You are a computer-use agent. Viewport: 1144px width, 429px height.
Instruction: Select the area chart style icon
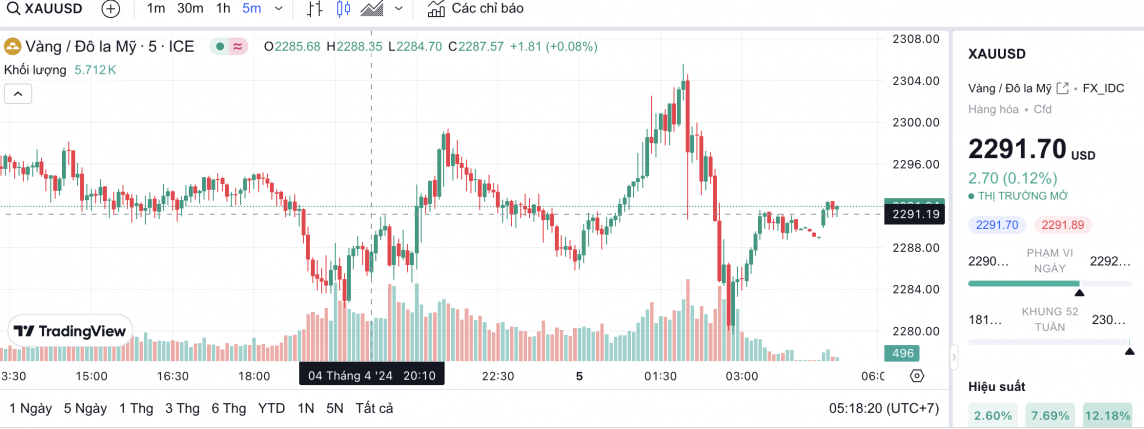coord(372,9)
